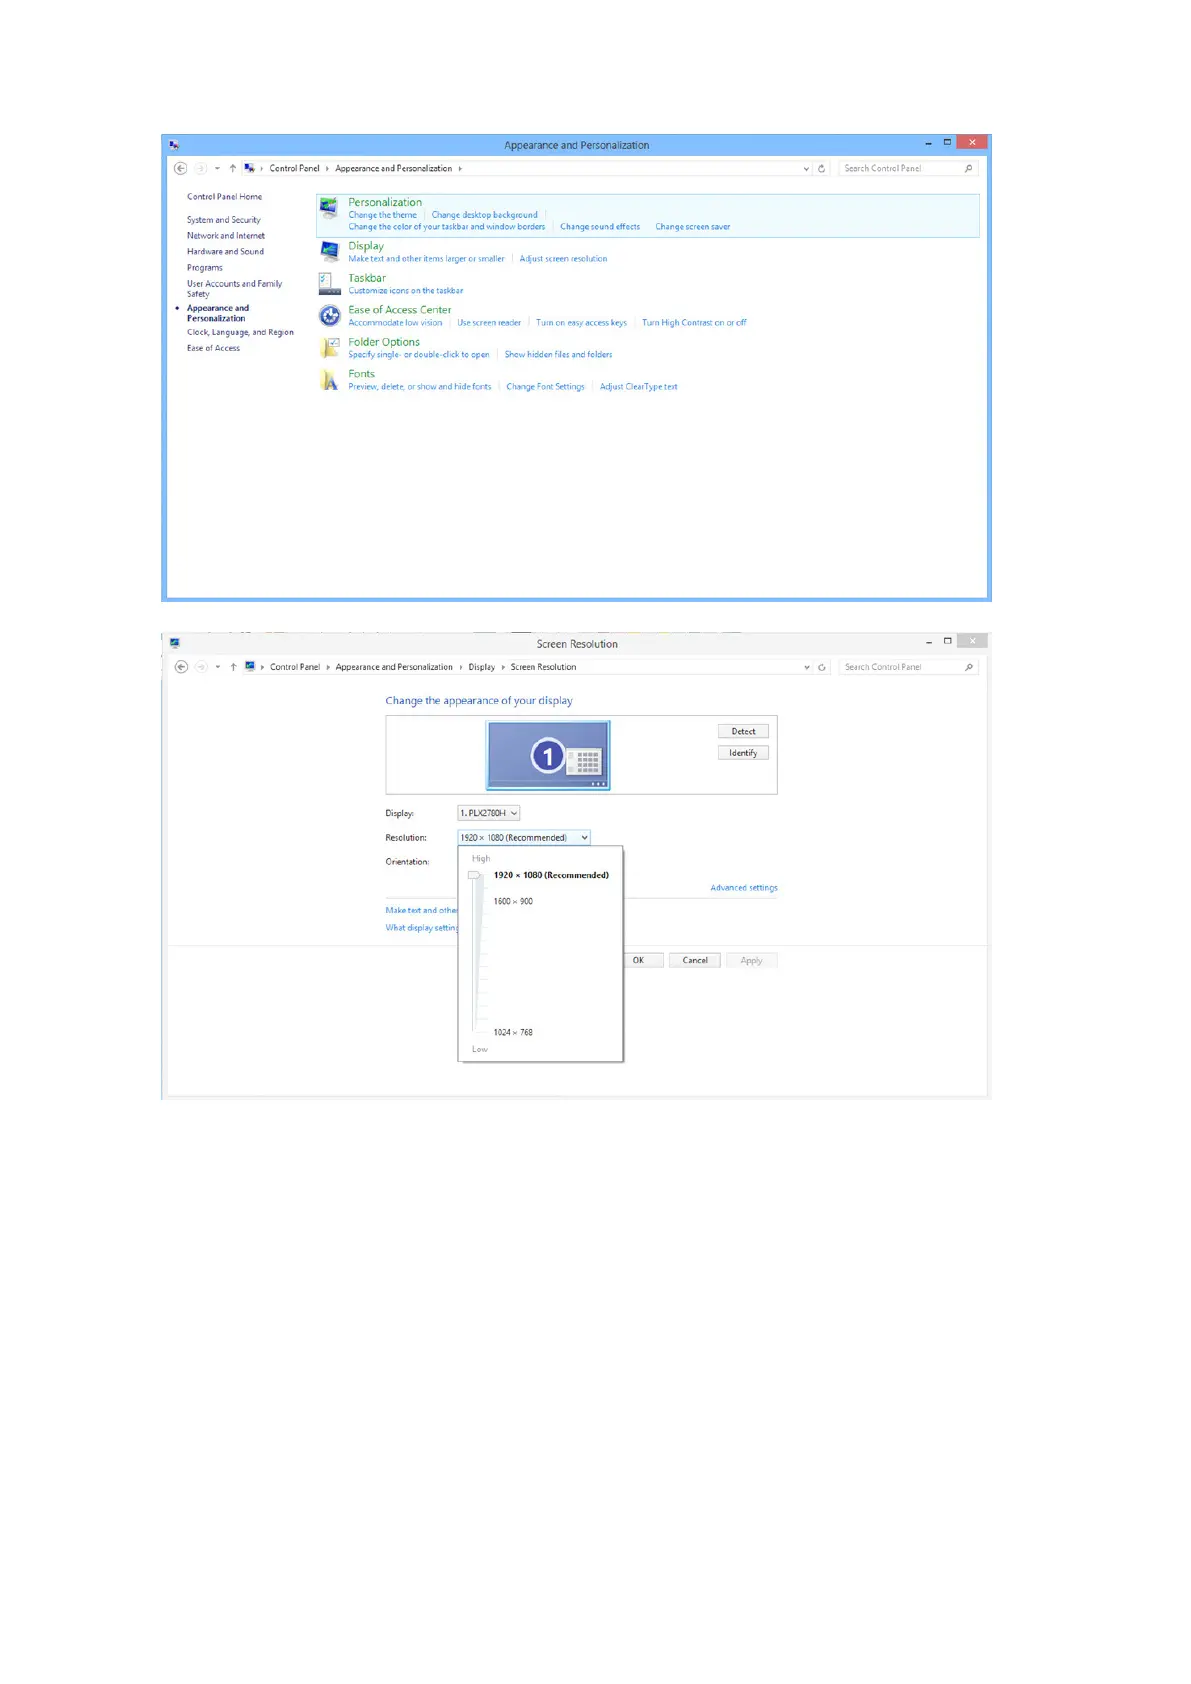Screen dimensions: 1191x1684
Task: Click the Taskbar category icon
Action: (329, 284)
